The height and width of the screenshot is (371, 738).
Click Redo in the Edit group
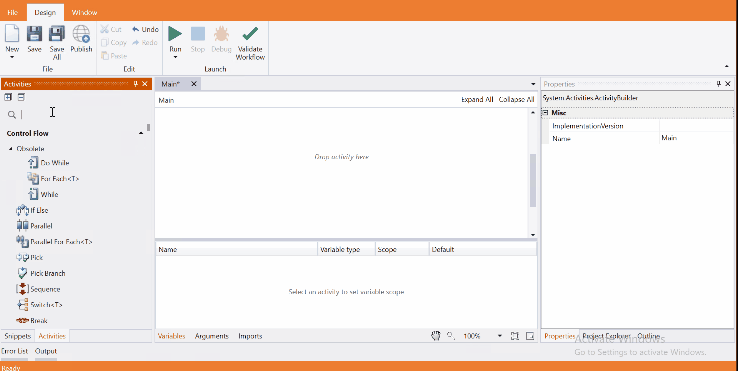144,42
